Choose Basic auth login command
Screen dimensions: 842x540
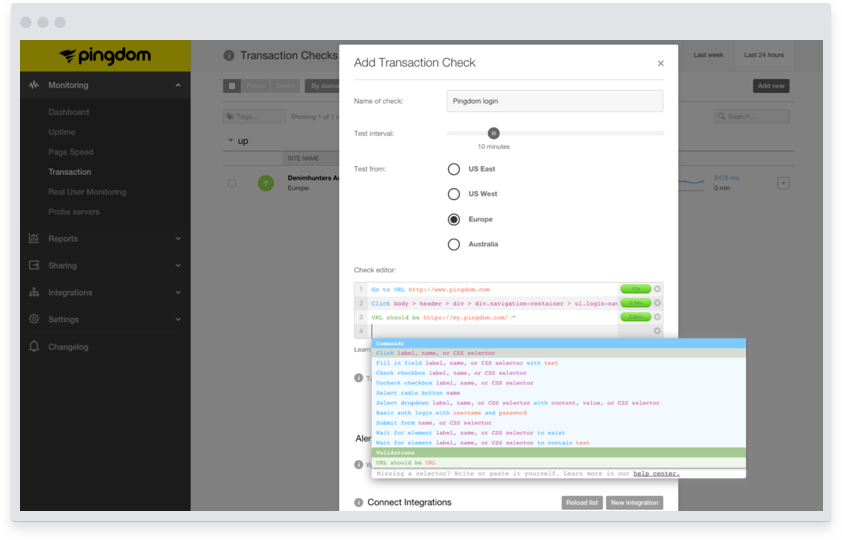click(x=558, y=413)
